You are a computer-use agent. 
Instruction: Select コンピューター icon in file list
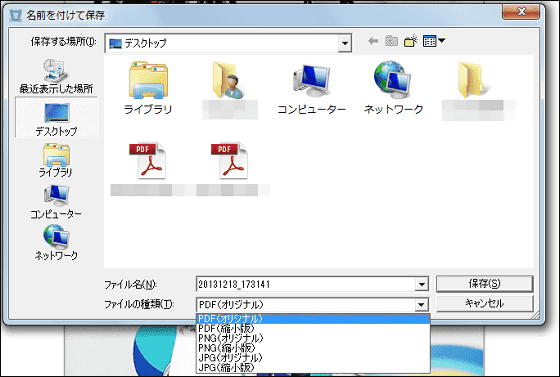(311, 88)
